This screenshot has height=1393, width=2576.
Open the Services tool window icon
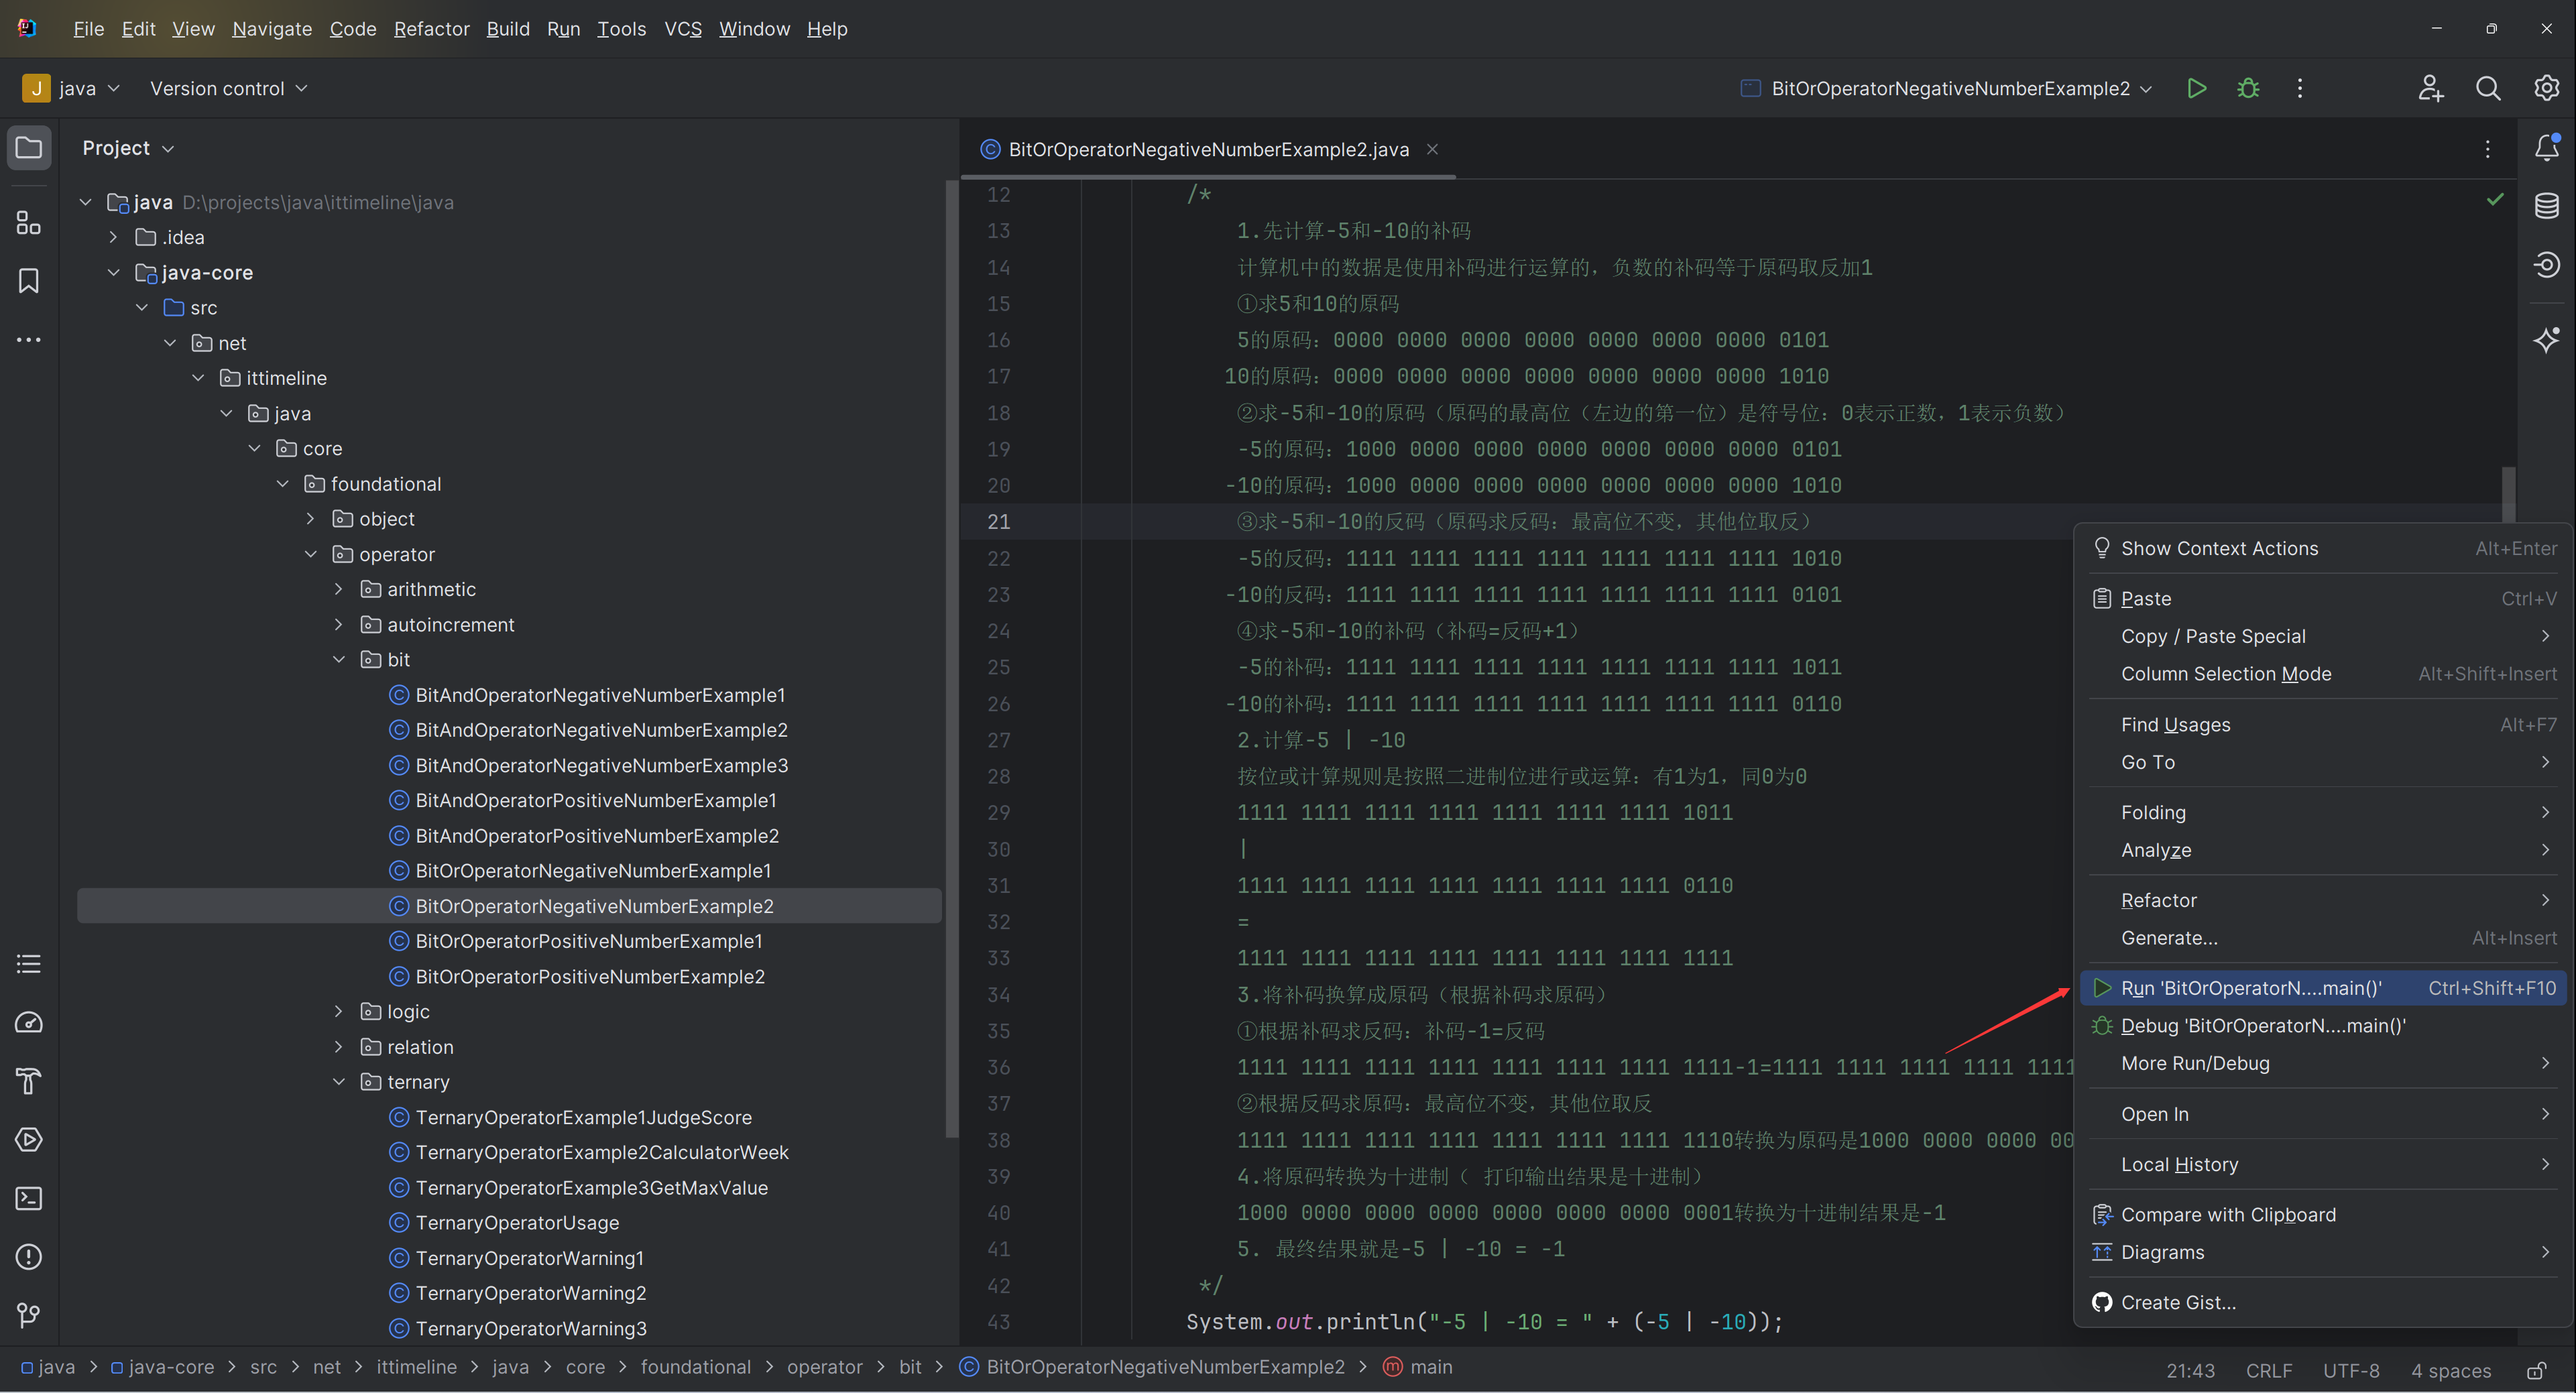29,1140
